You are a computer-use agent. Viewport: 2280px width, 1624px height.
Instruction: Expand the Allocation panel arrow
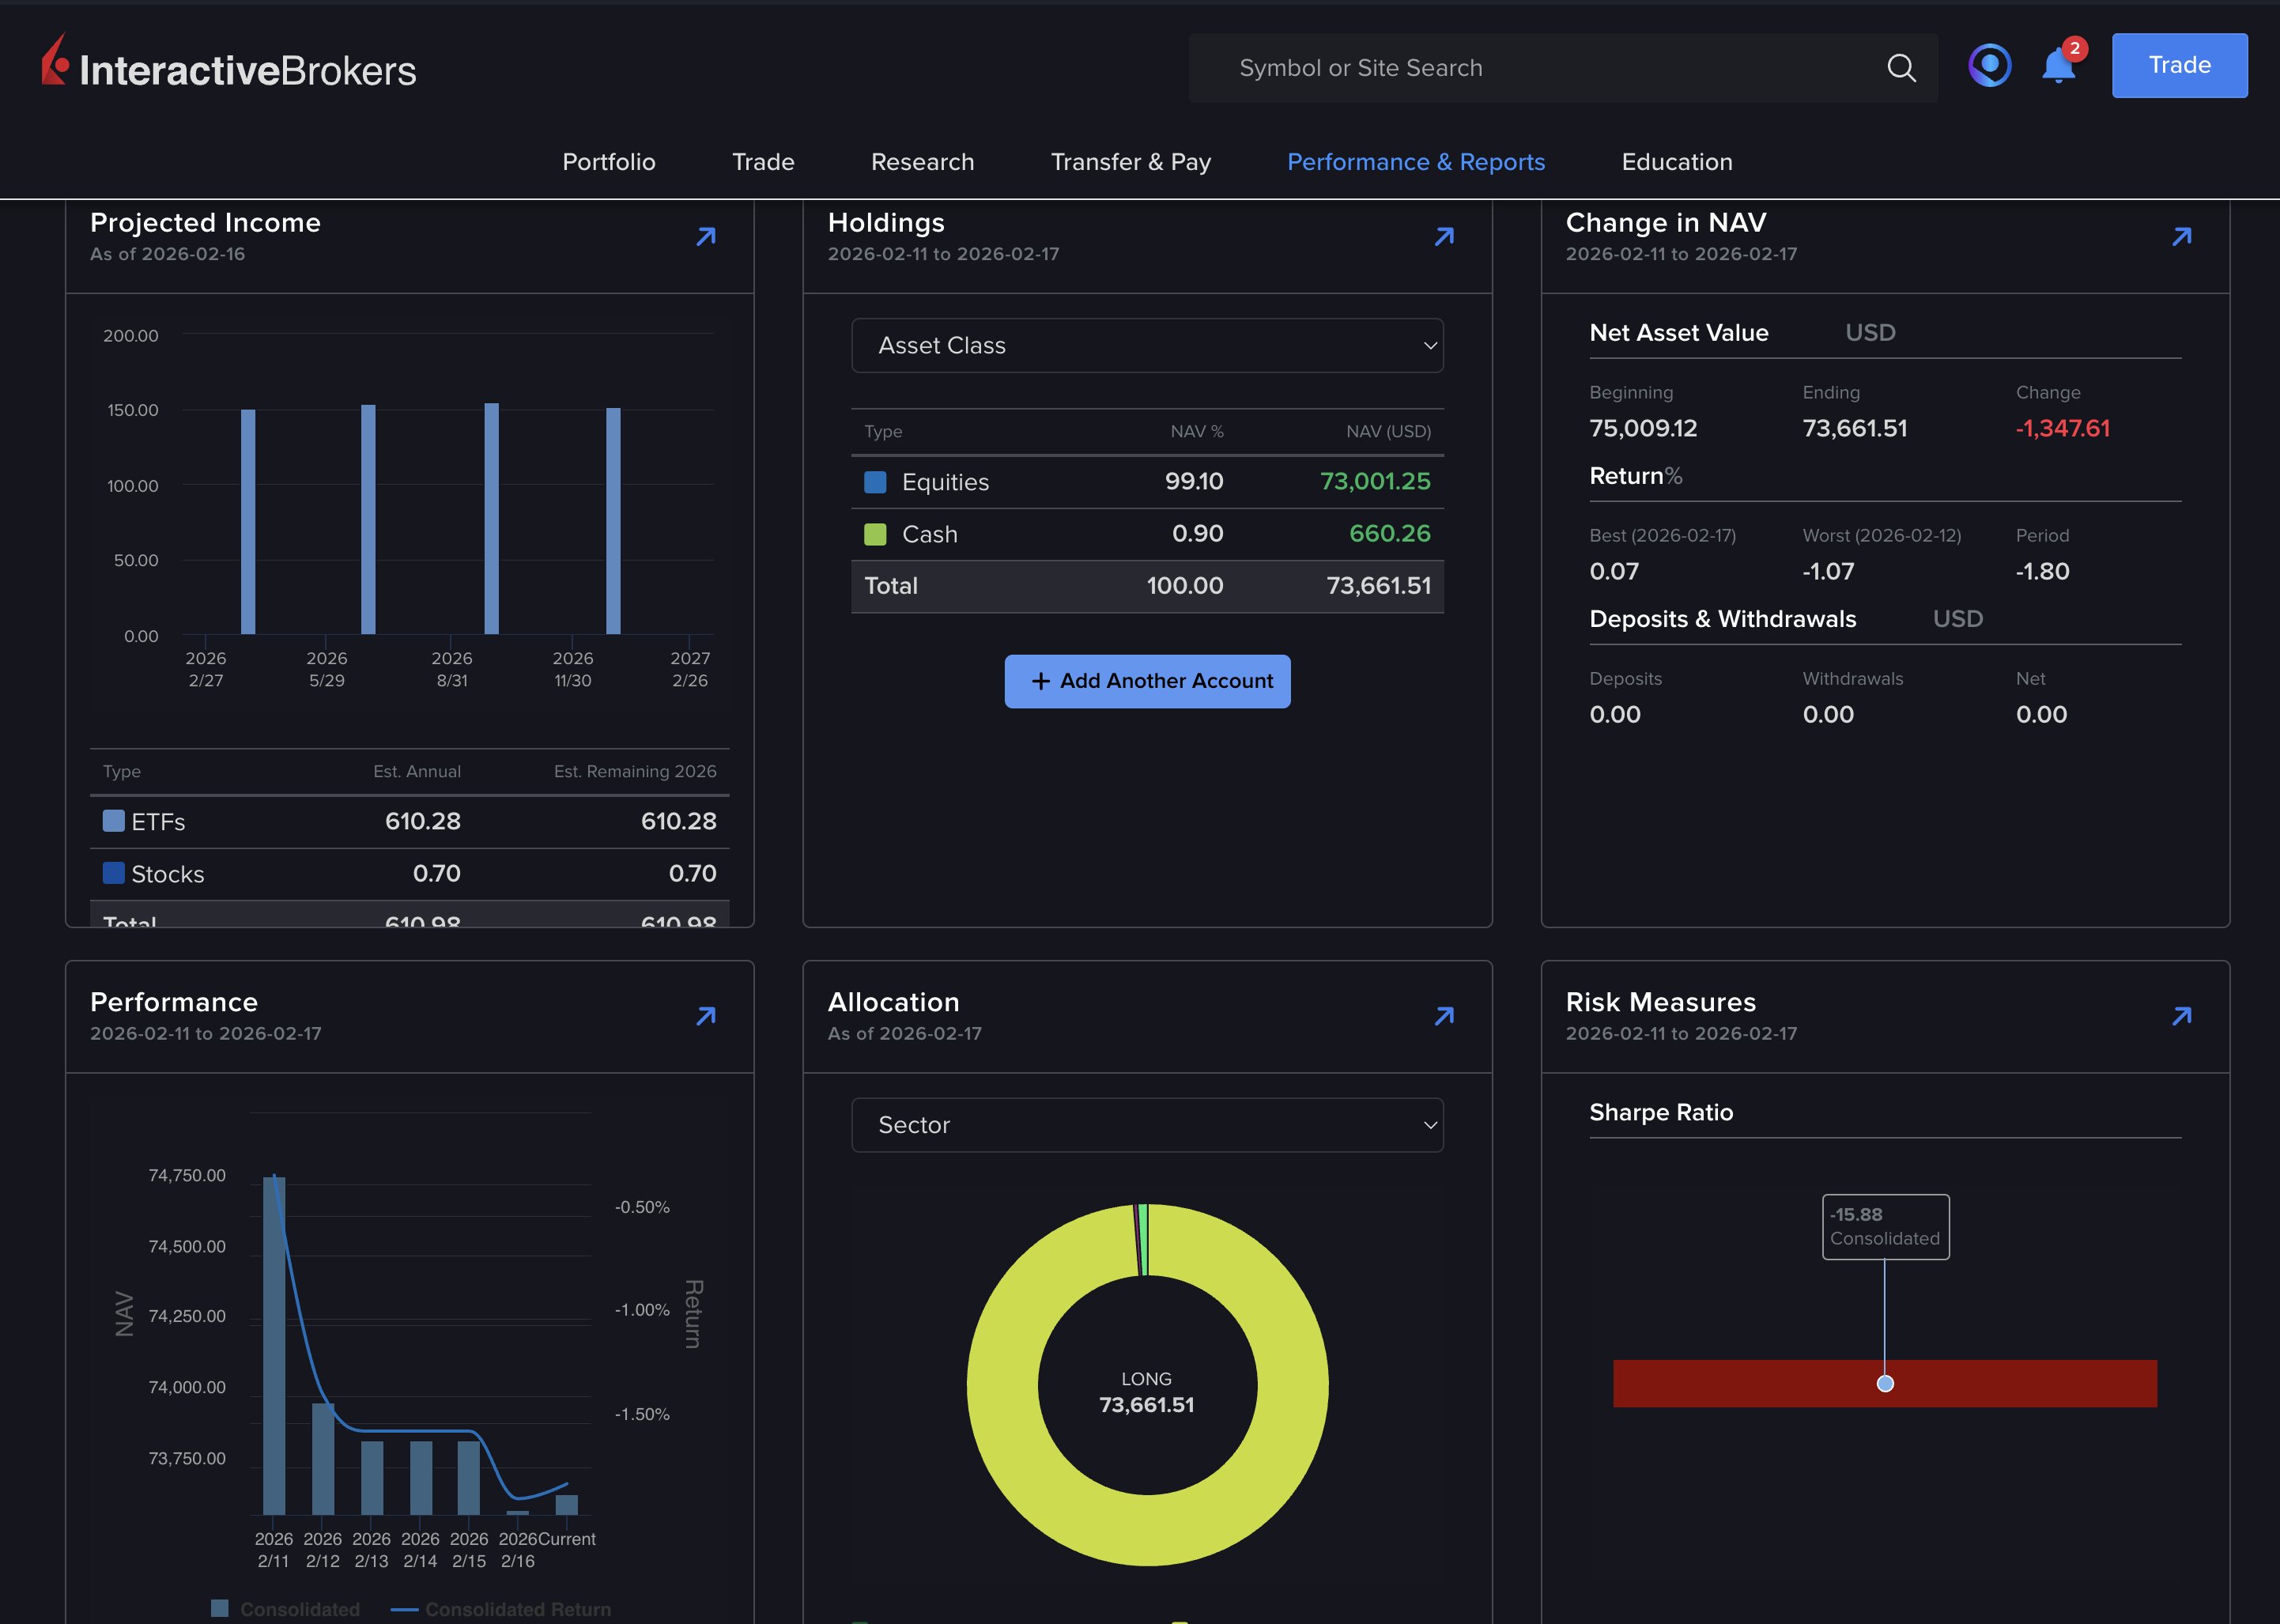[1444, 1015]
